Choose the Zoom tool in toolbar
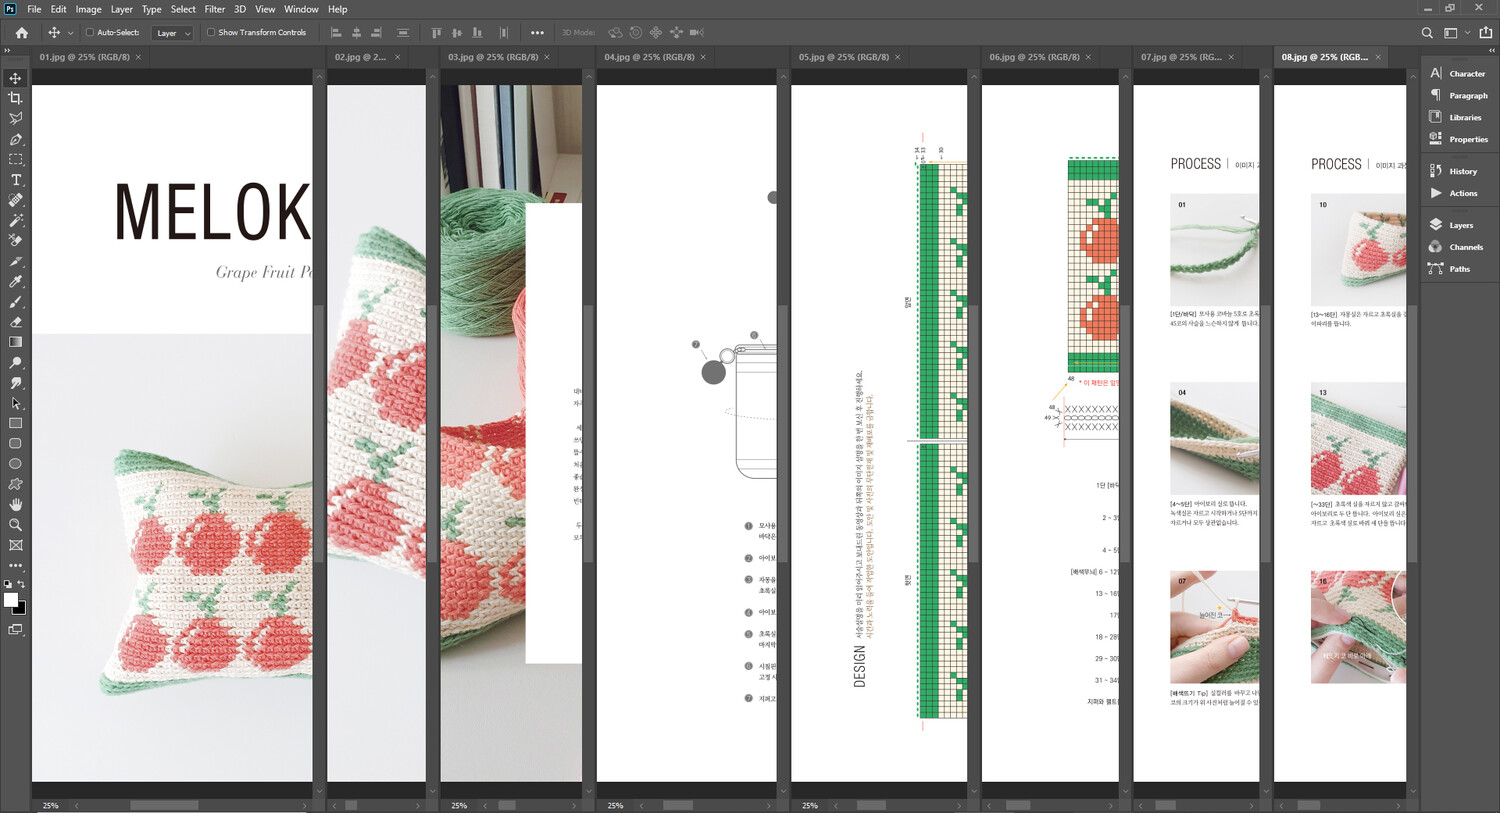The height and width of the screenshot is (813, 1500). coord(15,525)
